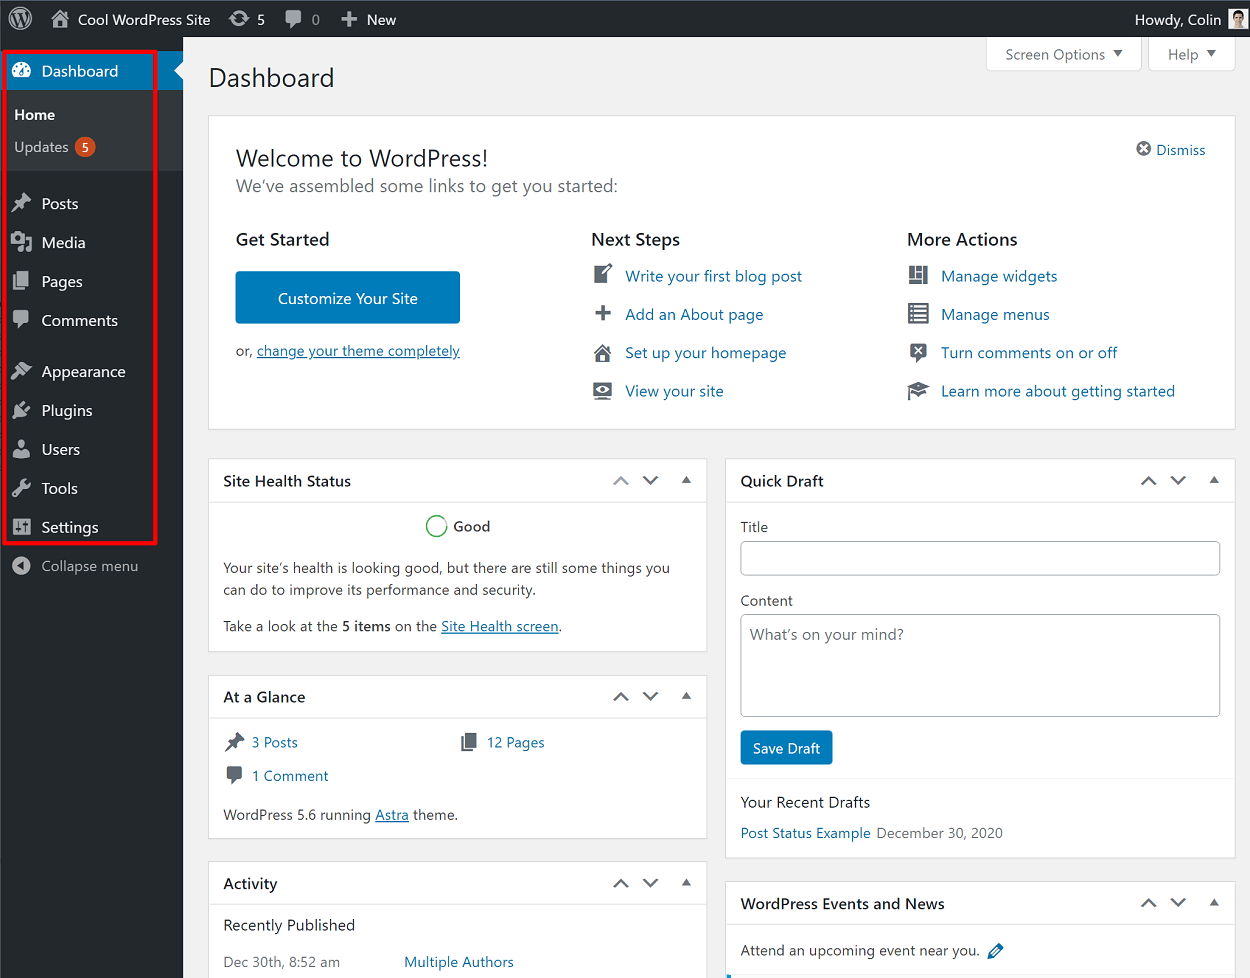Open the Multiple Authors post link
1250x978 pixels.
pyautogui.click(x=459, y=962)
